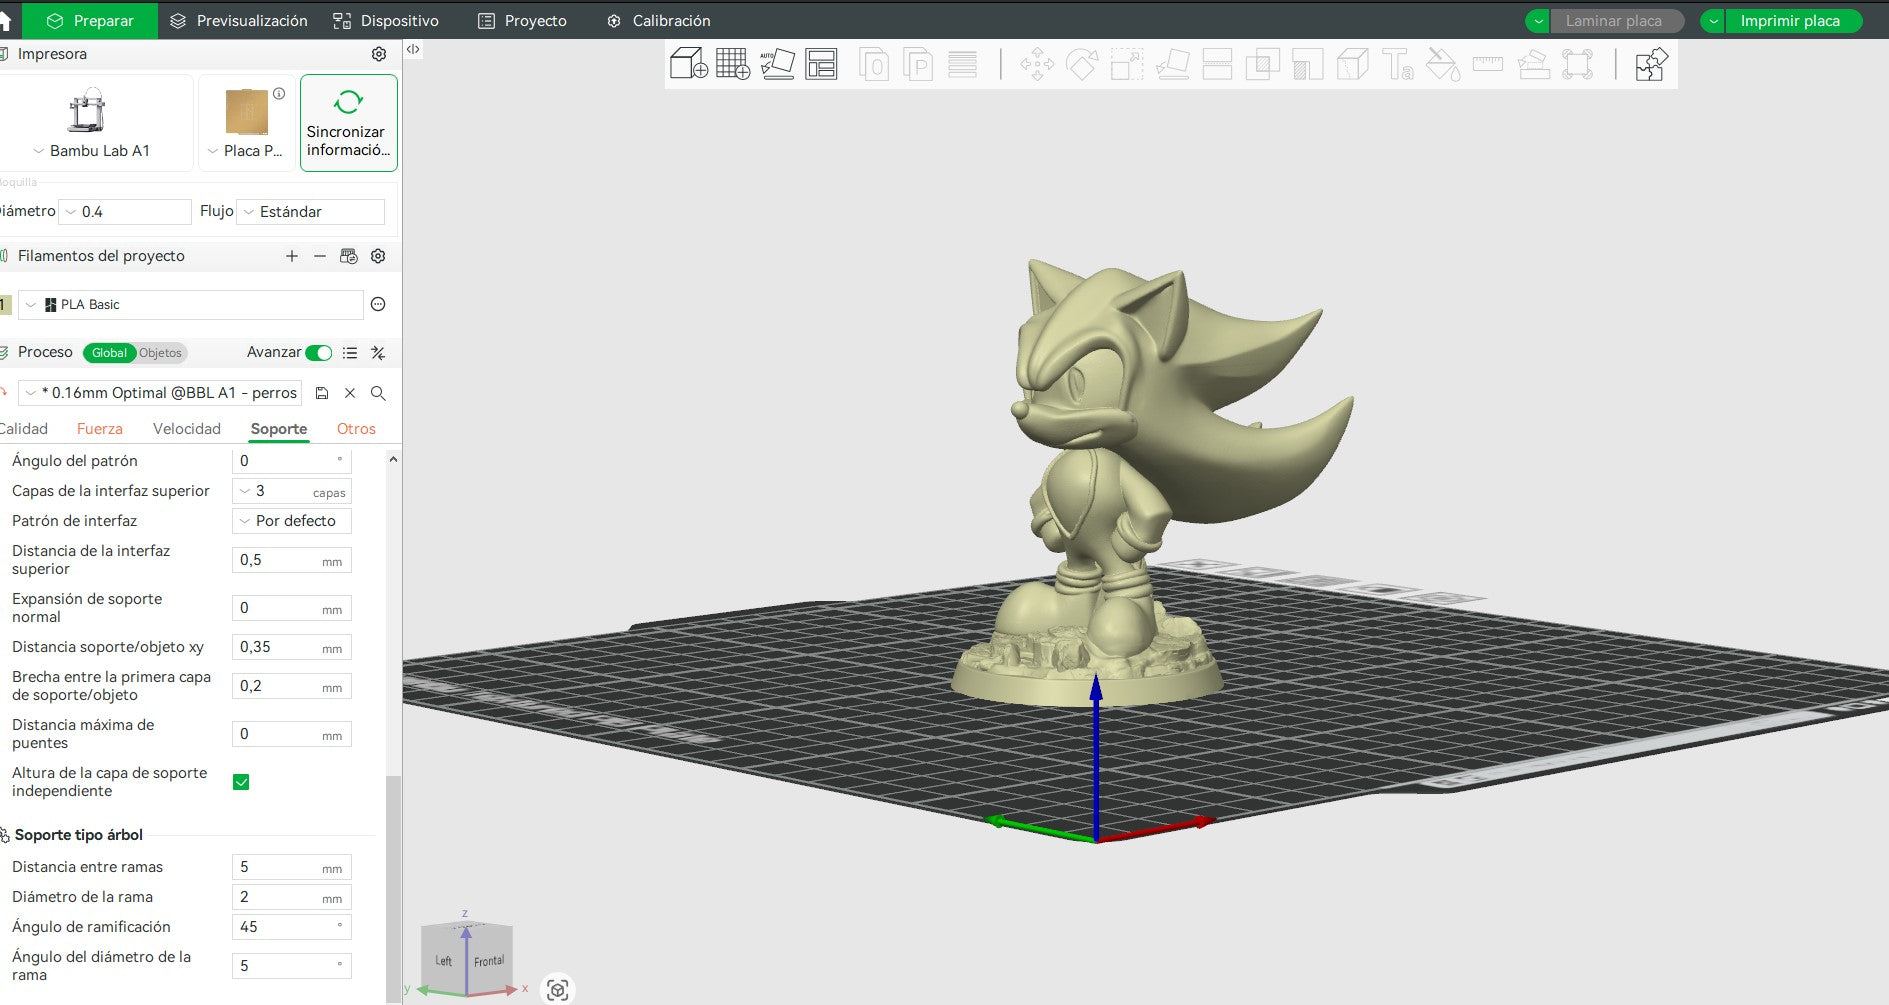This screenshot has width=1889, height=1005.
Task: Click the printer settings gear icon
Action: pyautogui.click(x=379, y=54)
